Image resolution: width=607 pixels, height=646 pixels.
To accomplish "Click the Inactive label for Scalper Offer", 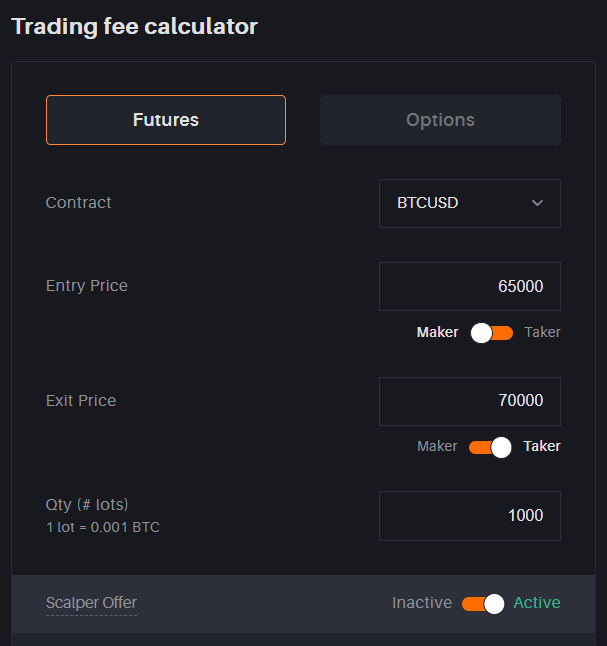I will (x=422, y=603).
